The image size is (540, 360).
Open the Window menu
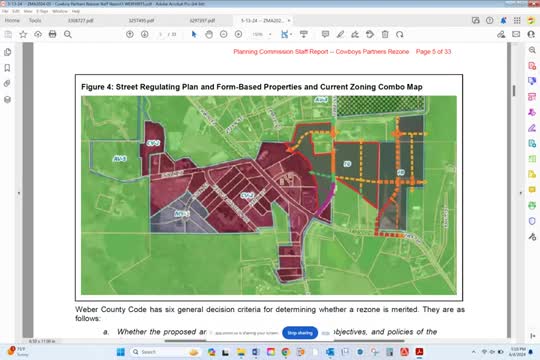(60, 11)
